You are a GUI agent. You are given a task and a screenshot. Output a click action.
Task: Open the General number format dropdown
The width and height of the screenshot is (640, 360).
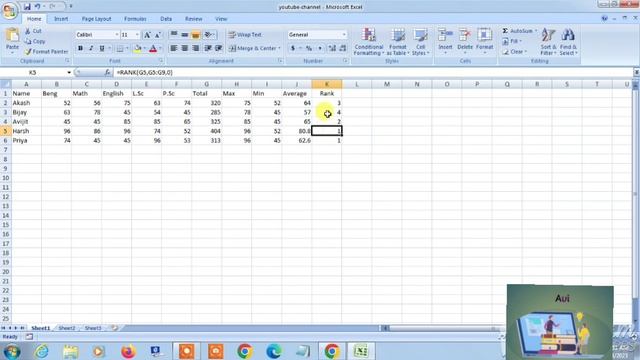pos(344,35)
